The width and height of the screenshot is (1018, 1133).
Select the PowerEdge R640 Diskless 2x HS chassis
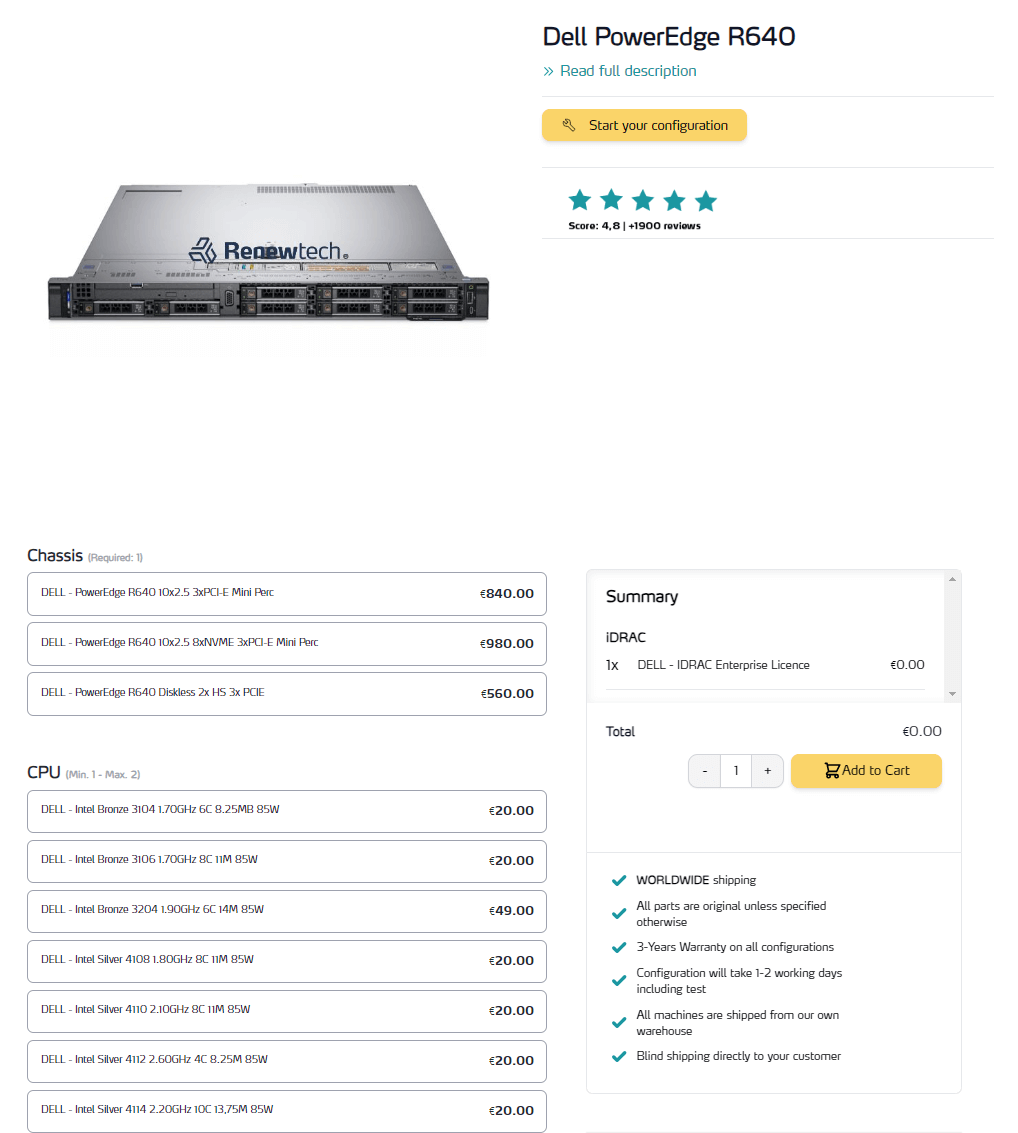pyautogui.click(x=287, y=693)
